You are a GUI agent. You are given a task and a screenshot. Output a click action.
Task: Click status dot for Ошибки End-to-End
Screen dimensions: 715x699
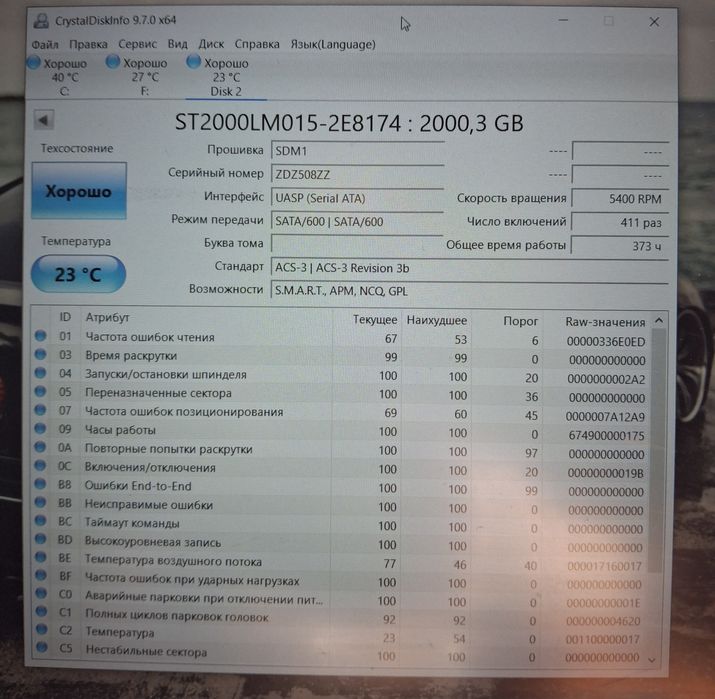(41, 484)
